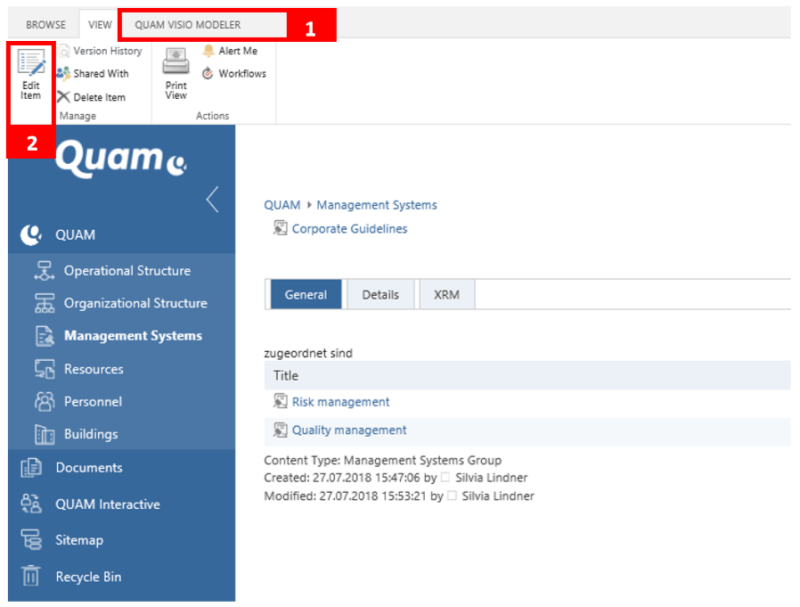Viewport: 800px width, 607px height.
Task: Click the icon beside Corporate Guidelines
Action: click(280, 228)
